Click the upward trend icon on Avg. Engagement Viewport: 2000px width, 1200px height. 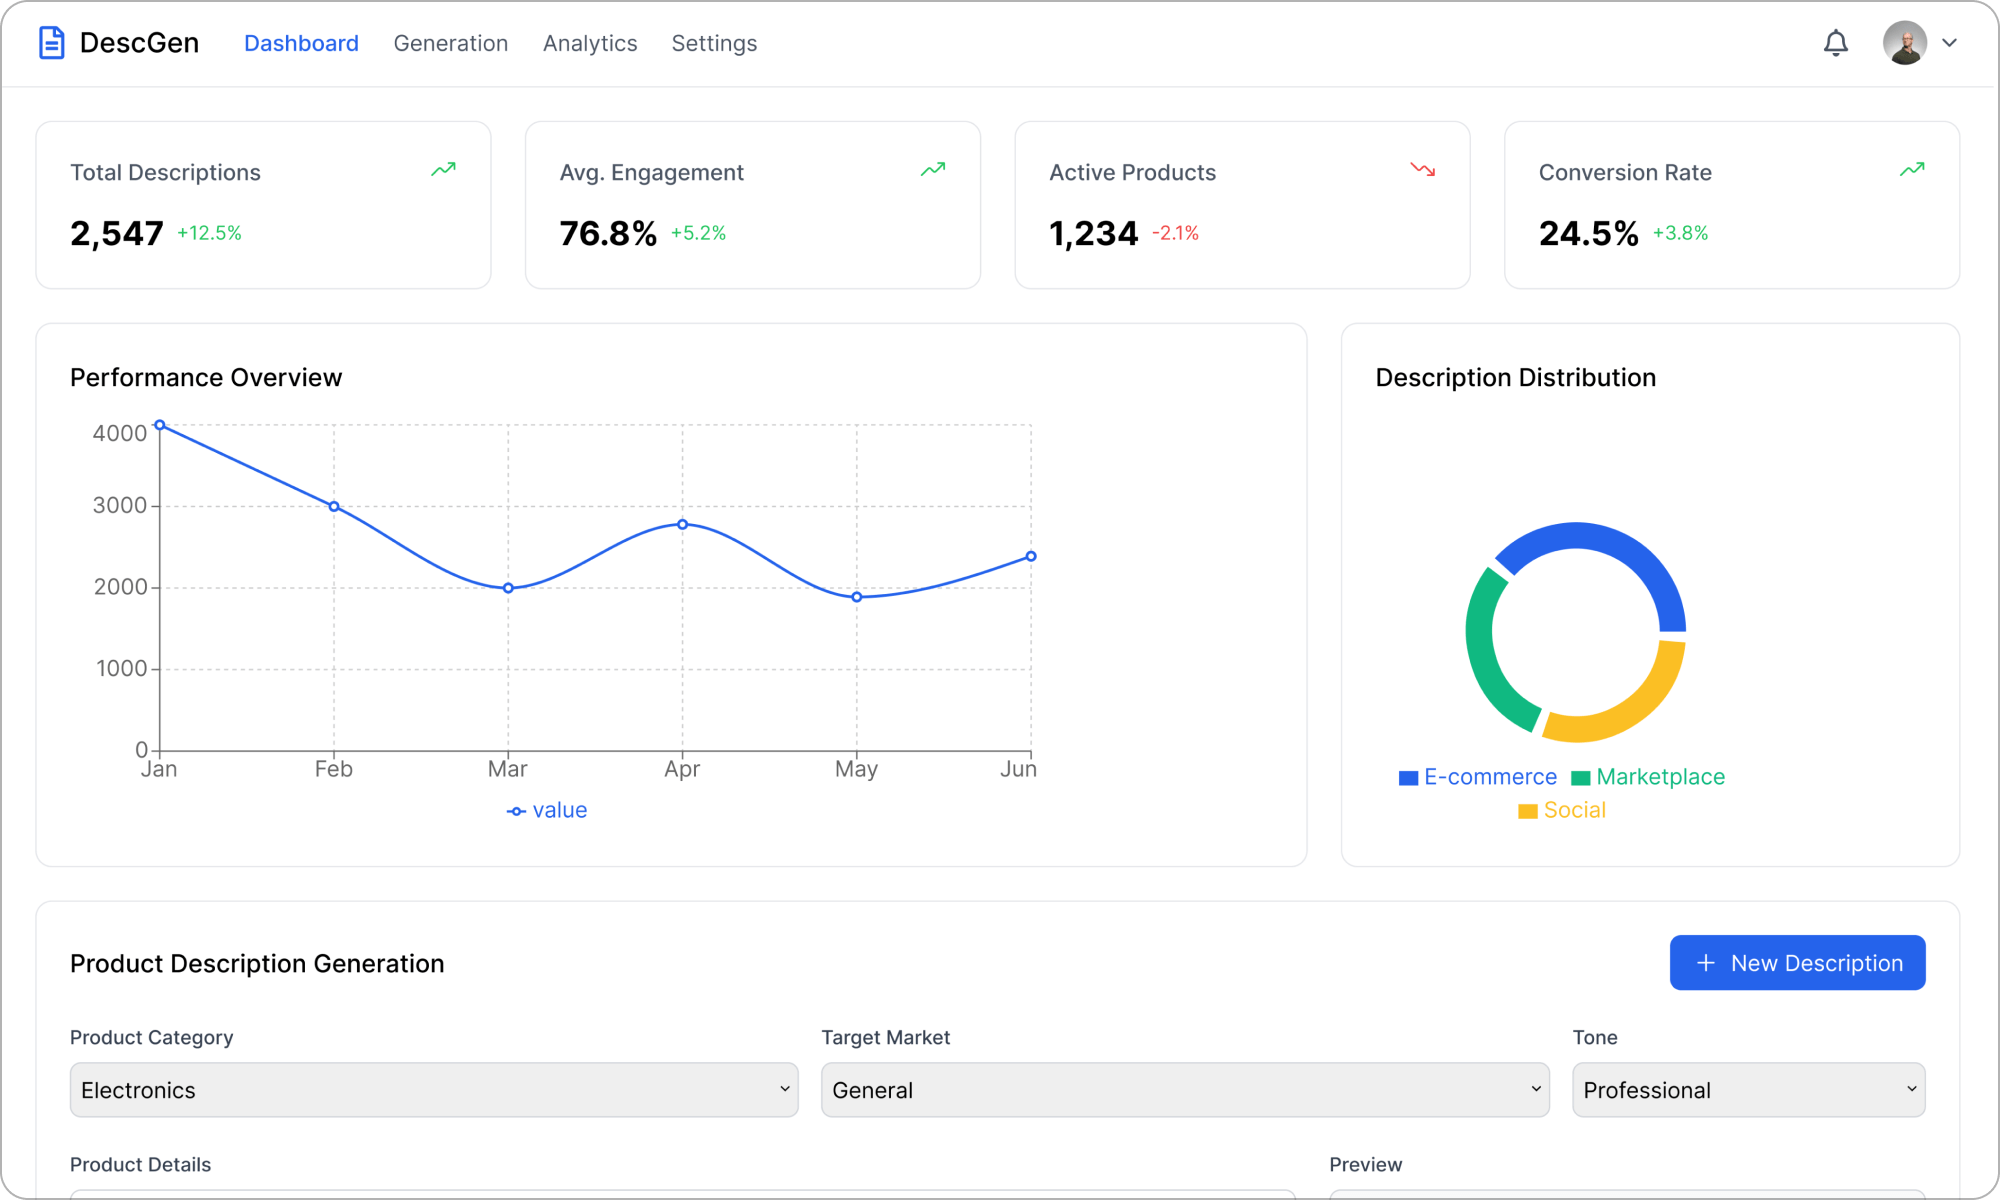932,170
